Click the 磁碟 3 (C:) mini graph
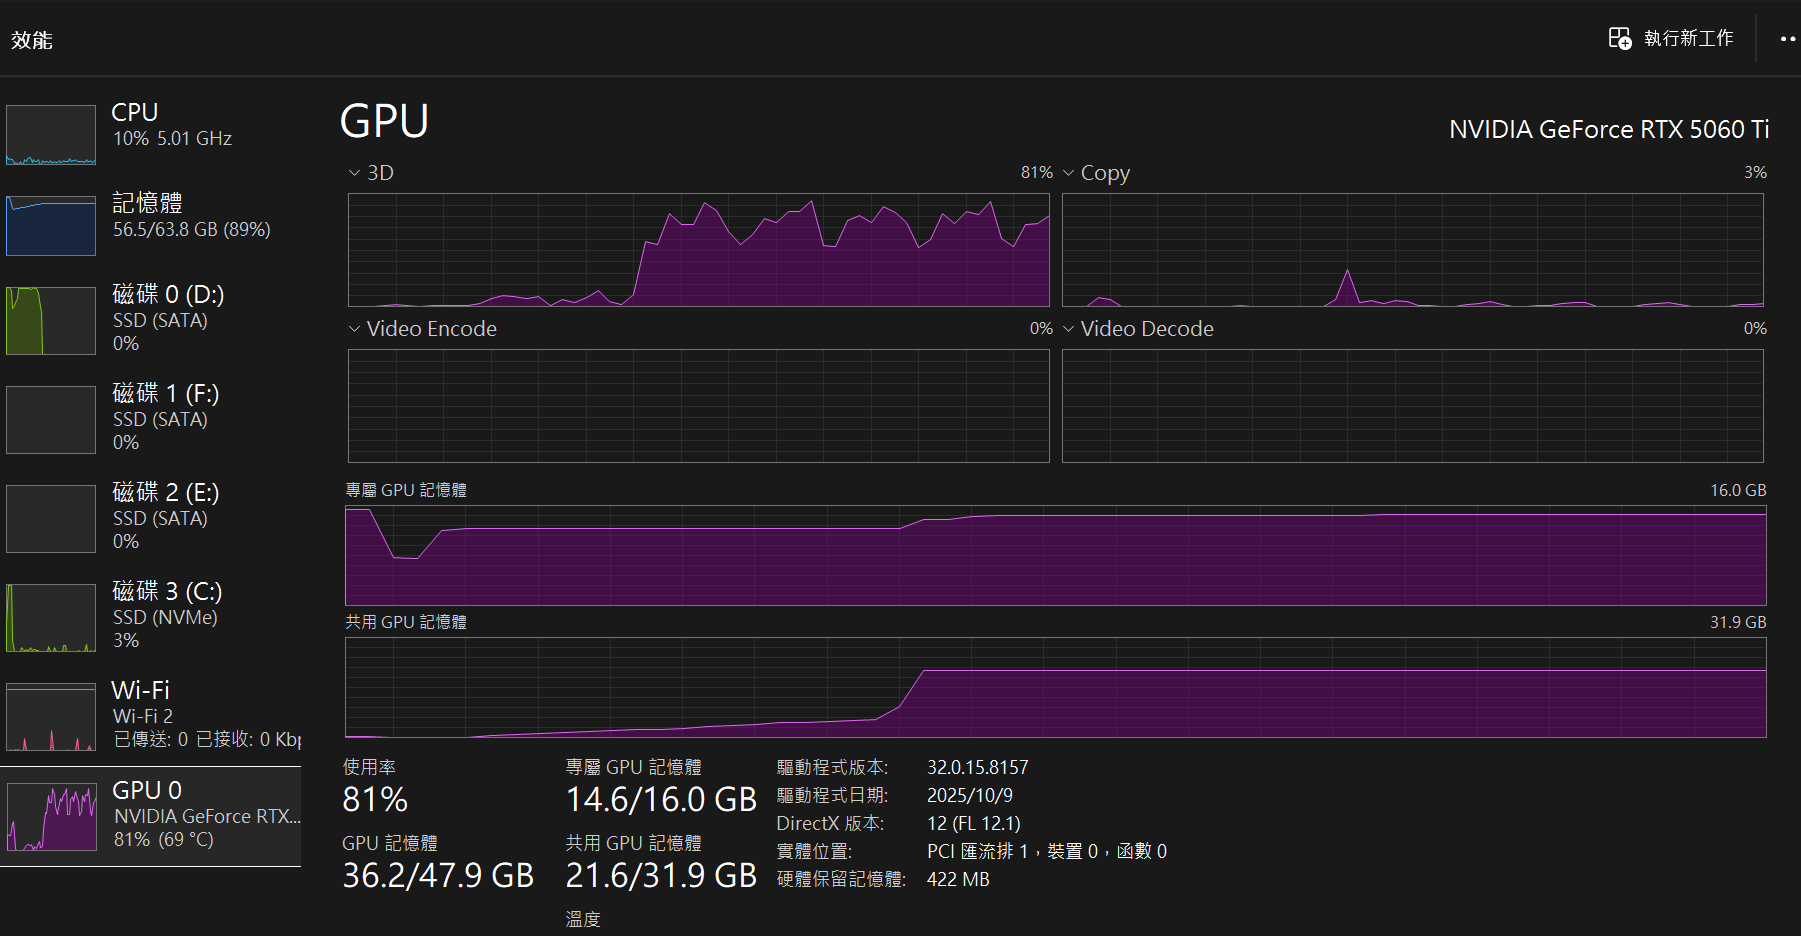 point(51,618)
